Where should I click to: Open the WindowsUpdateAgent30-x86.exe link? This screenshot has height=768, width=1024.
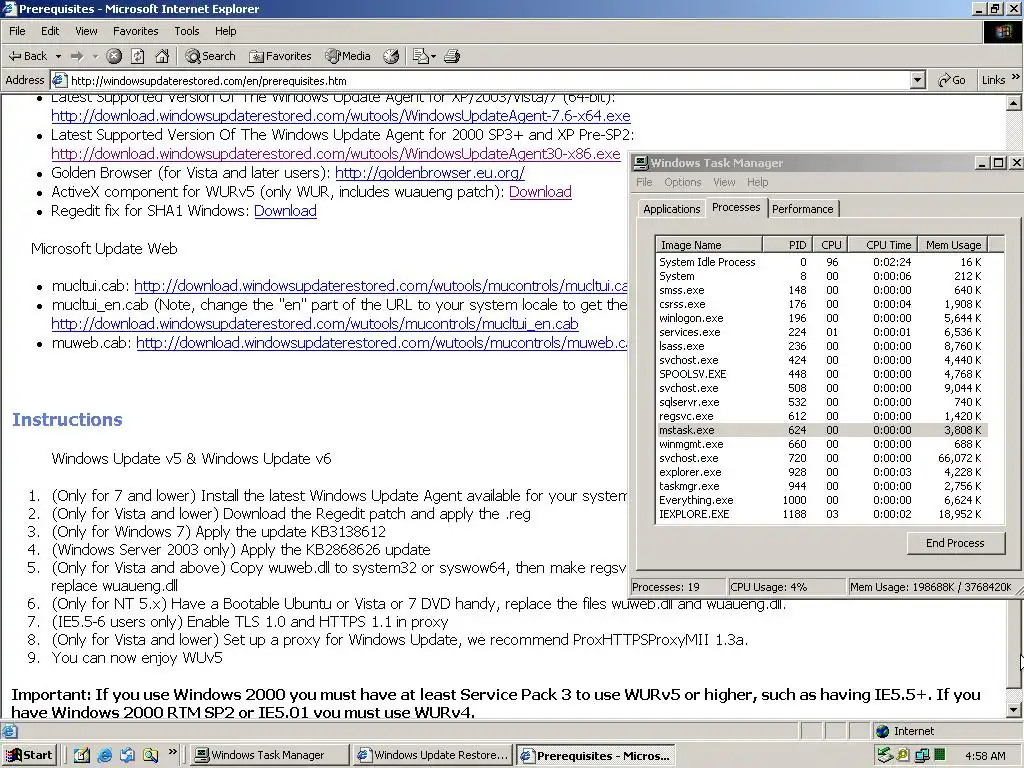[x=336, y=154]
